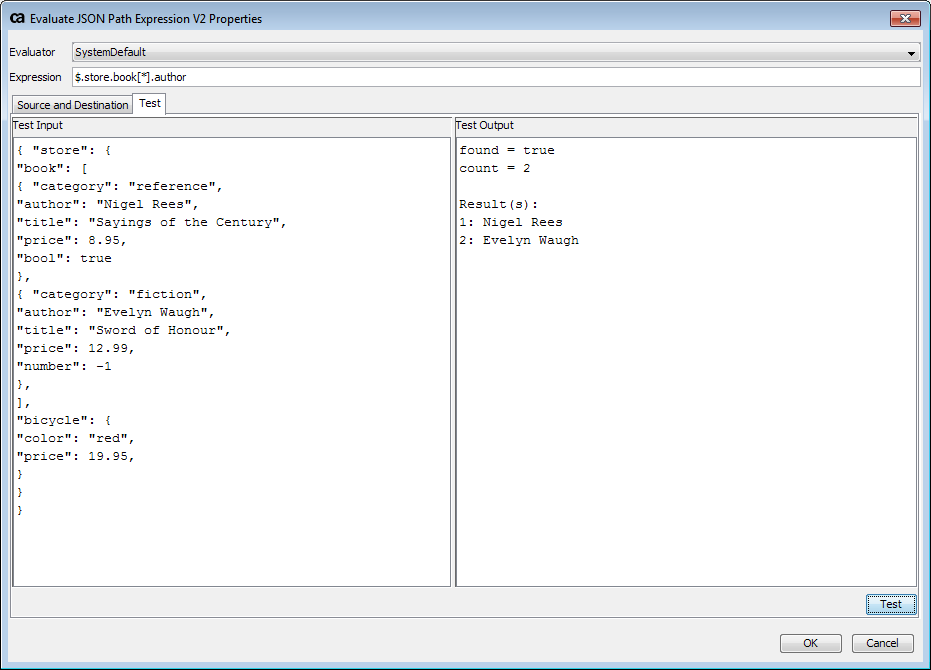Viewport: 931px width, 670px height.
Task: Click the "count = 2" line in Test Output
Action: (x=494, y=168)
